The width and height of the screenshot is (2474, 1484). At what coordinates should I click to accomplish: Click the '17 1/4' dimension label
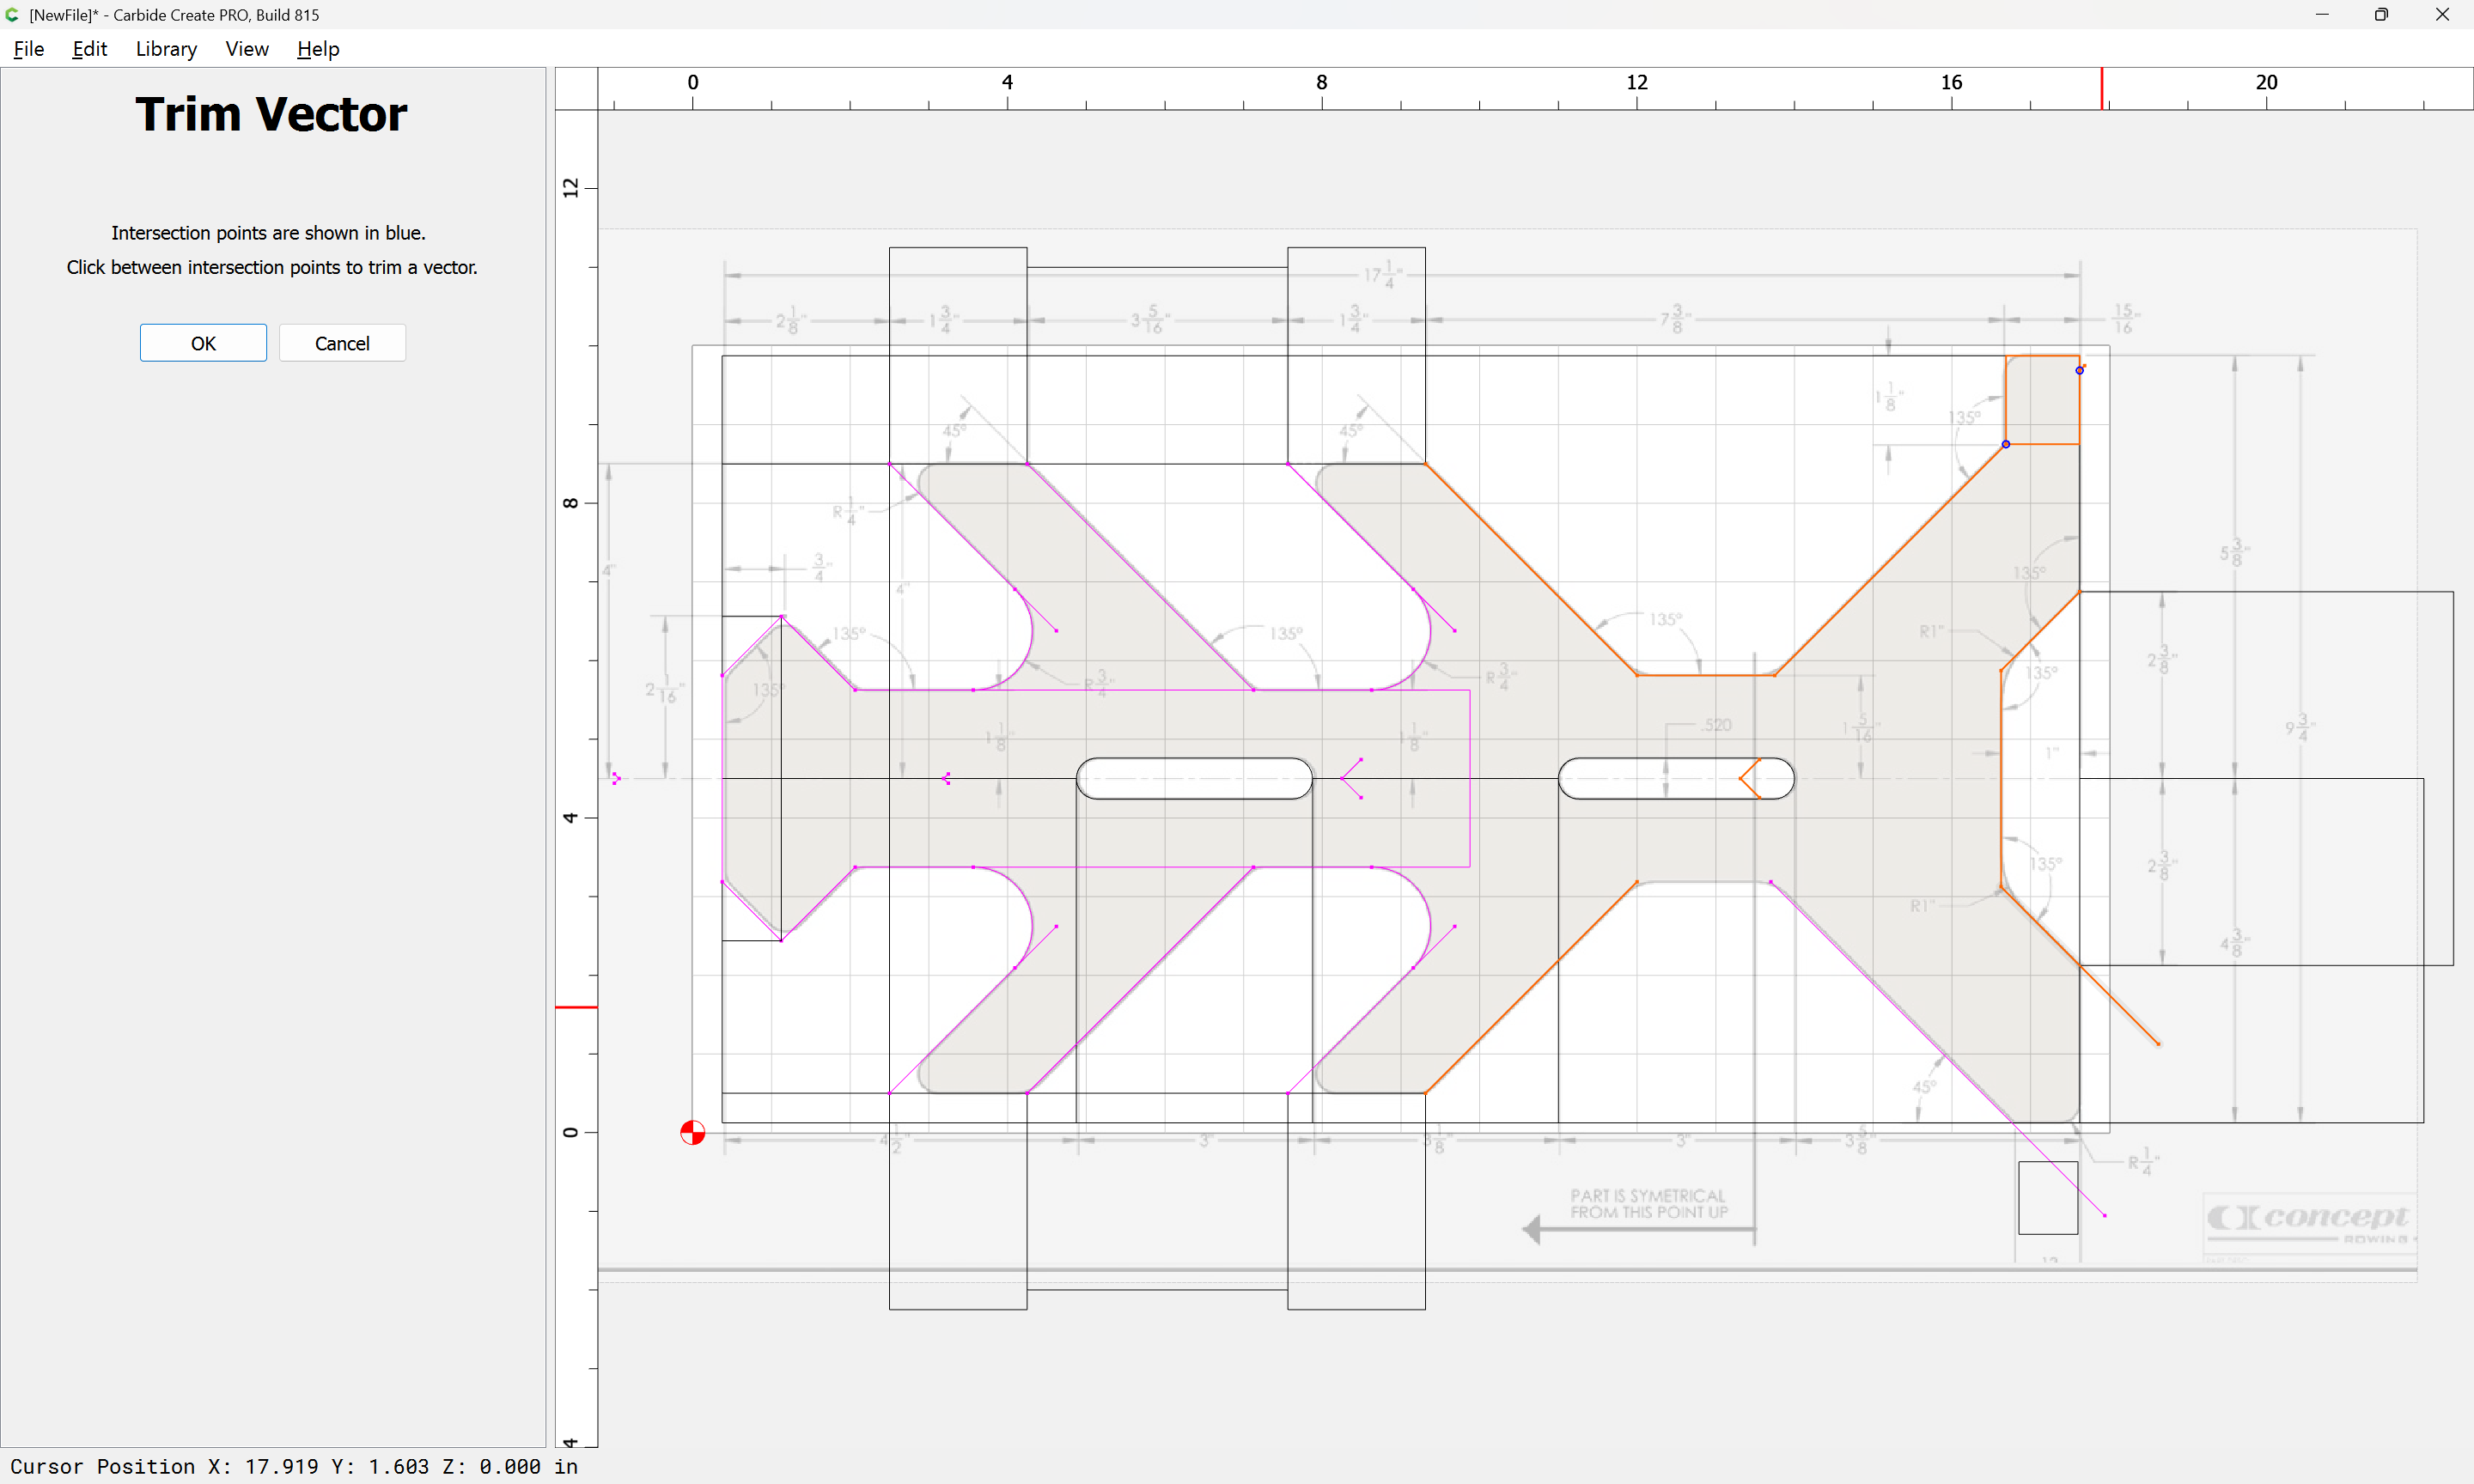click(1384, 275)
